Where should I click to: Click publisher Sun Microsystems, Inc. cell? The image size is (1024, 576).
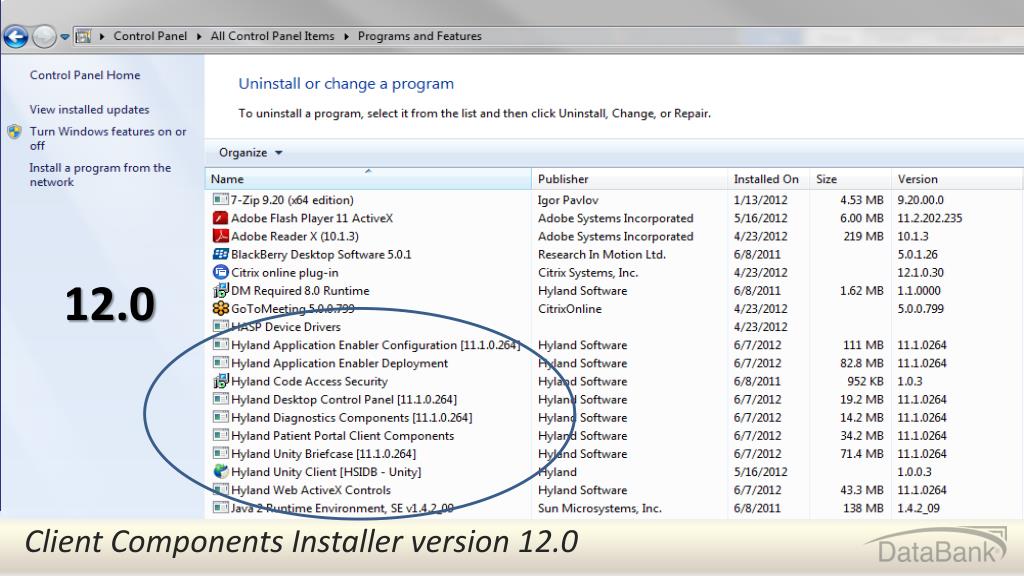tap(600, 509)
